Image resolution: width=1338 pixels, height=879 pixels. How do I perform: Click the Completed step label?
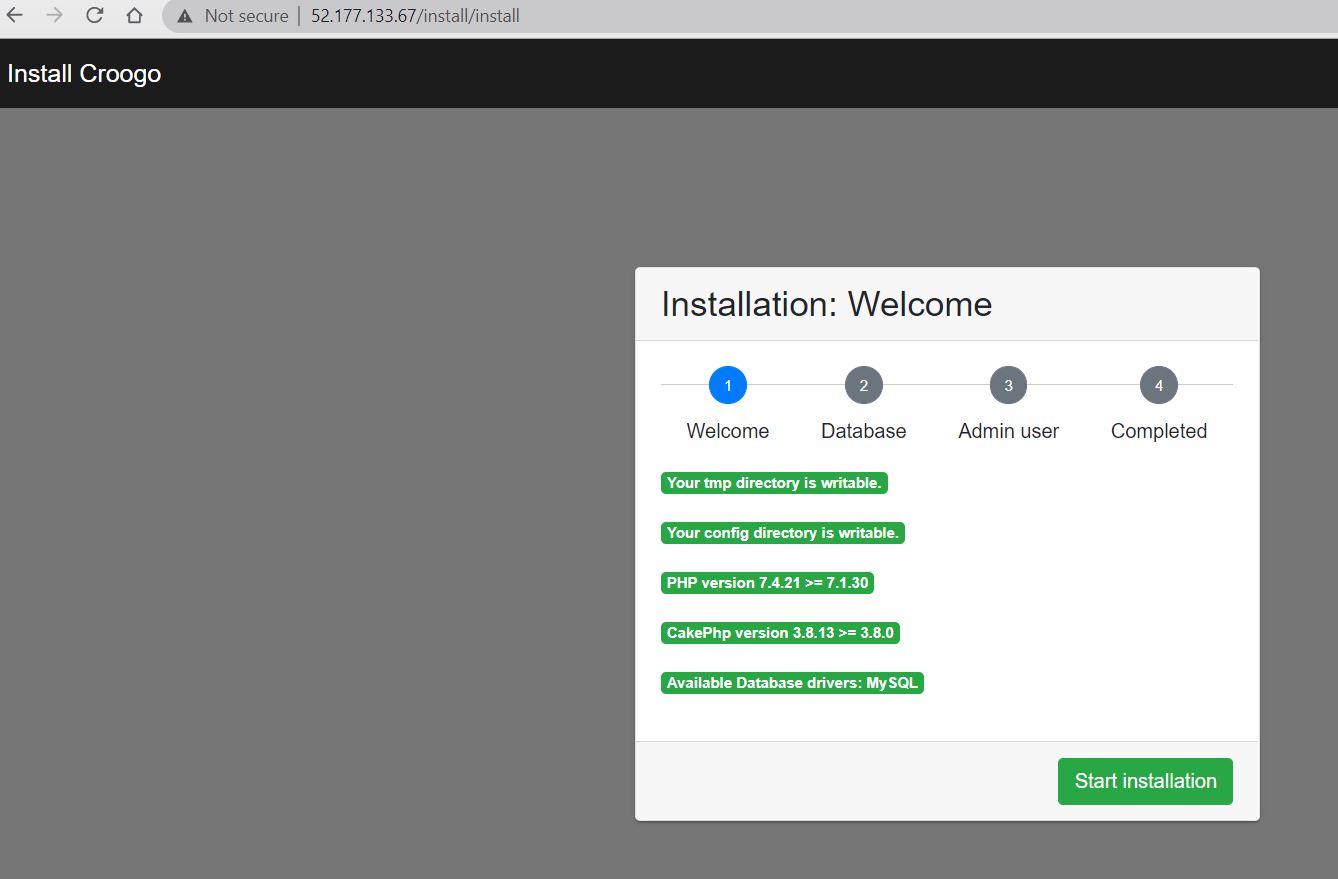pos(1159,431)
